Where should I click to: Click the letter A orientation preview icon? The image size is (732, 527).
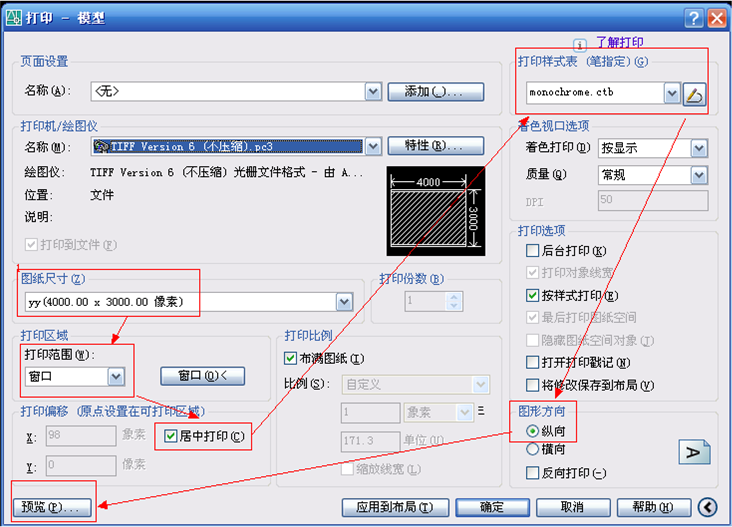[x=694, y=451]
